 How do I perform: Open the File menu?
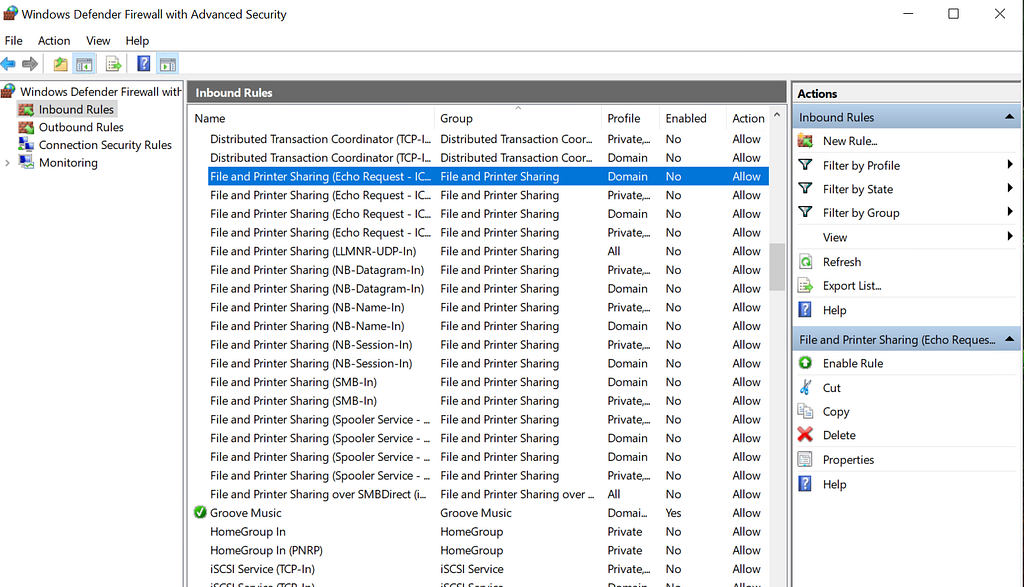pyautogui.click(x=14, y=40)
